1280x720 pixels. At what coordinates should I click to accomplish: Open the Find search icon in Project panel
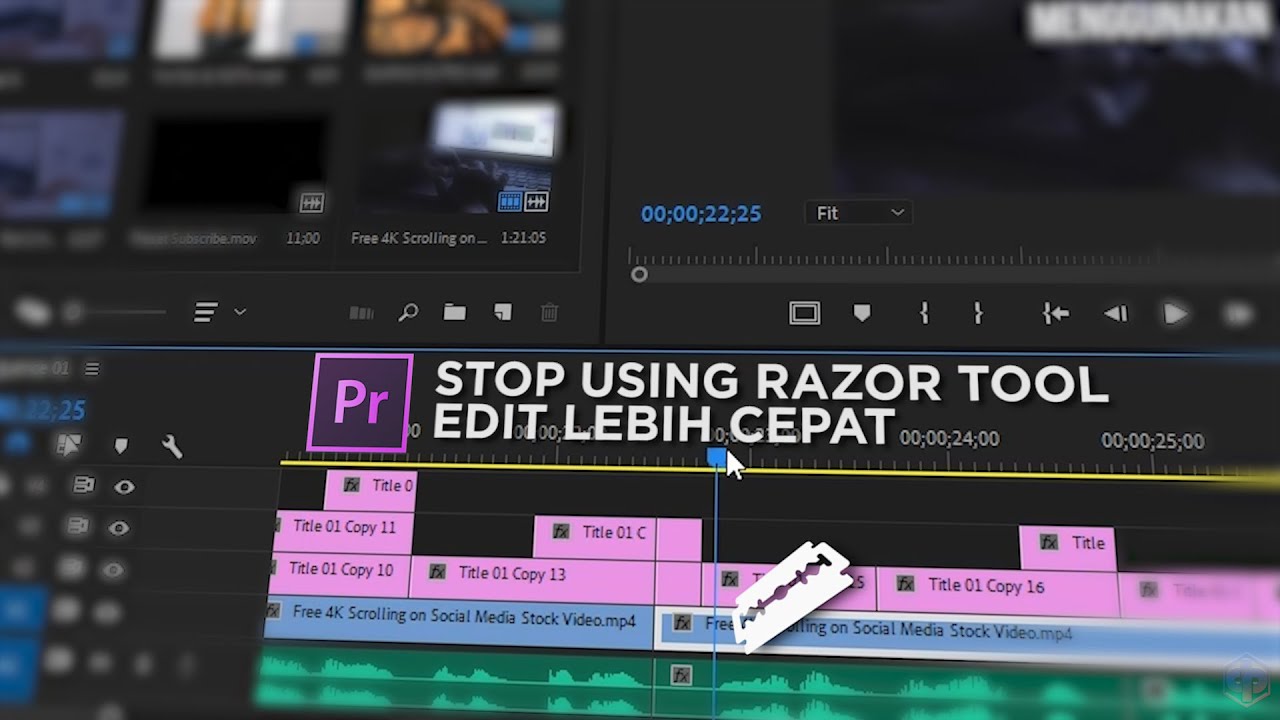tap(408, 313)
